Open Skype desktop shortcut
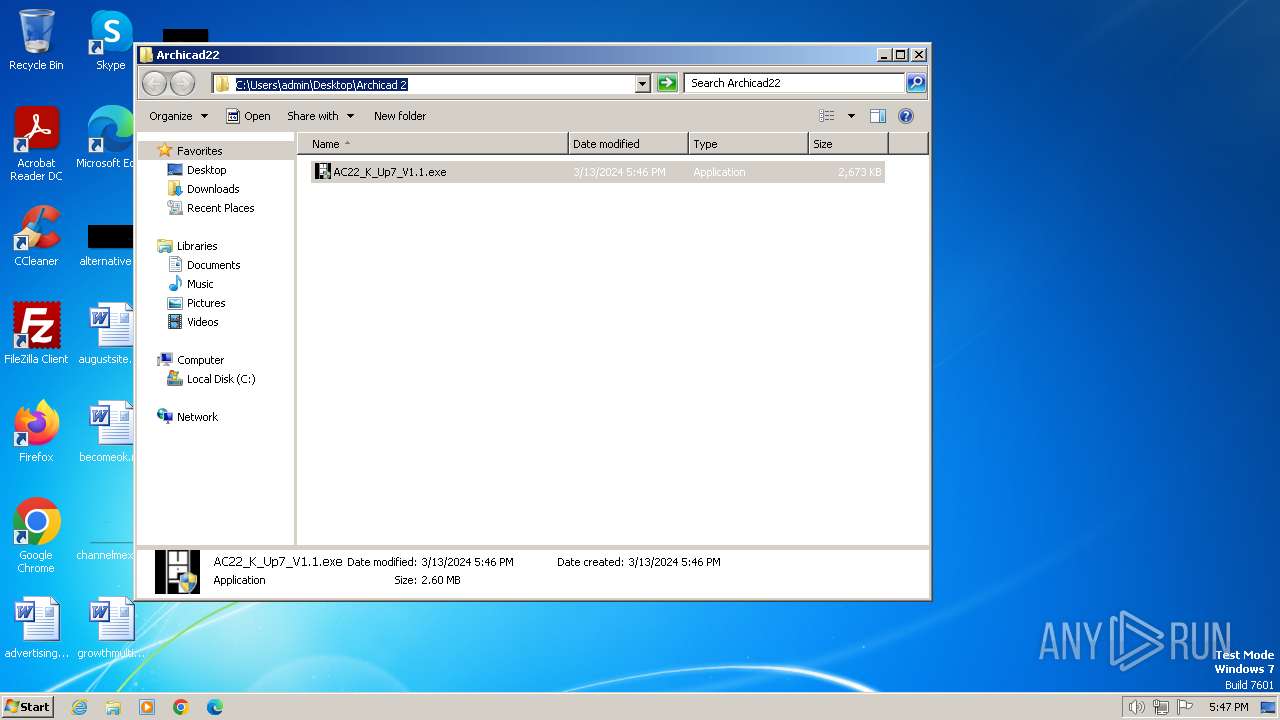The width and height of the screenshot is (1280, 720). (x=110, y=40)
